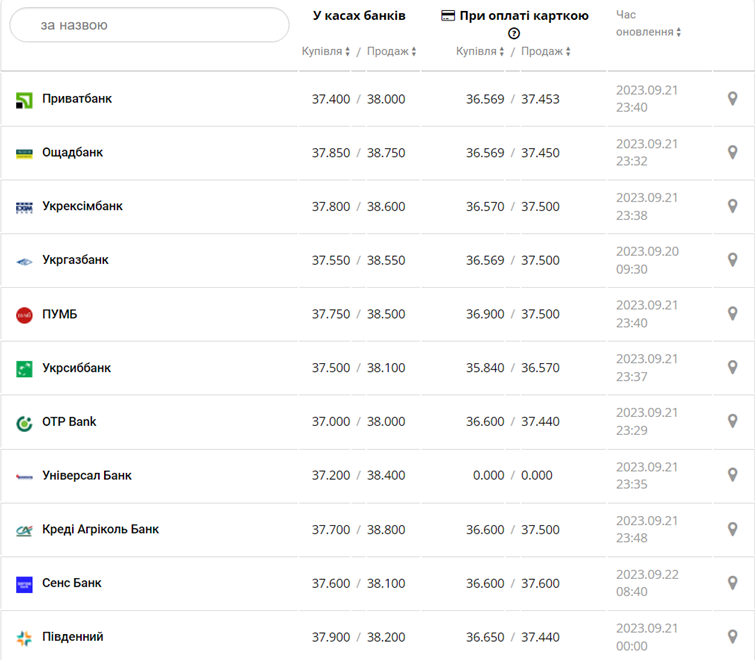Click the Південний bank logo icon

click(x=24, y=638)
